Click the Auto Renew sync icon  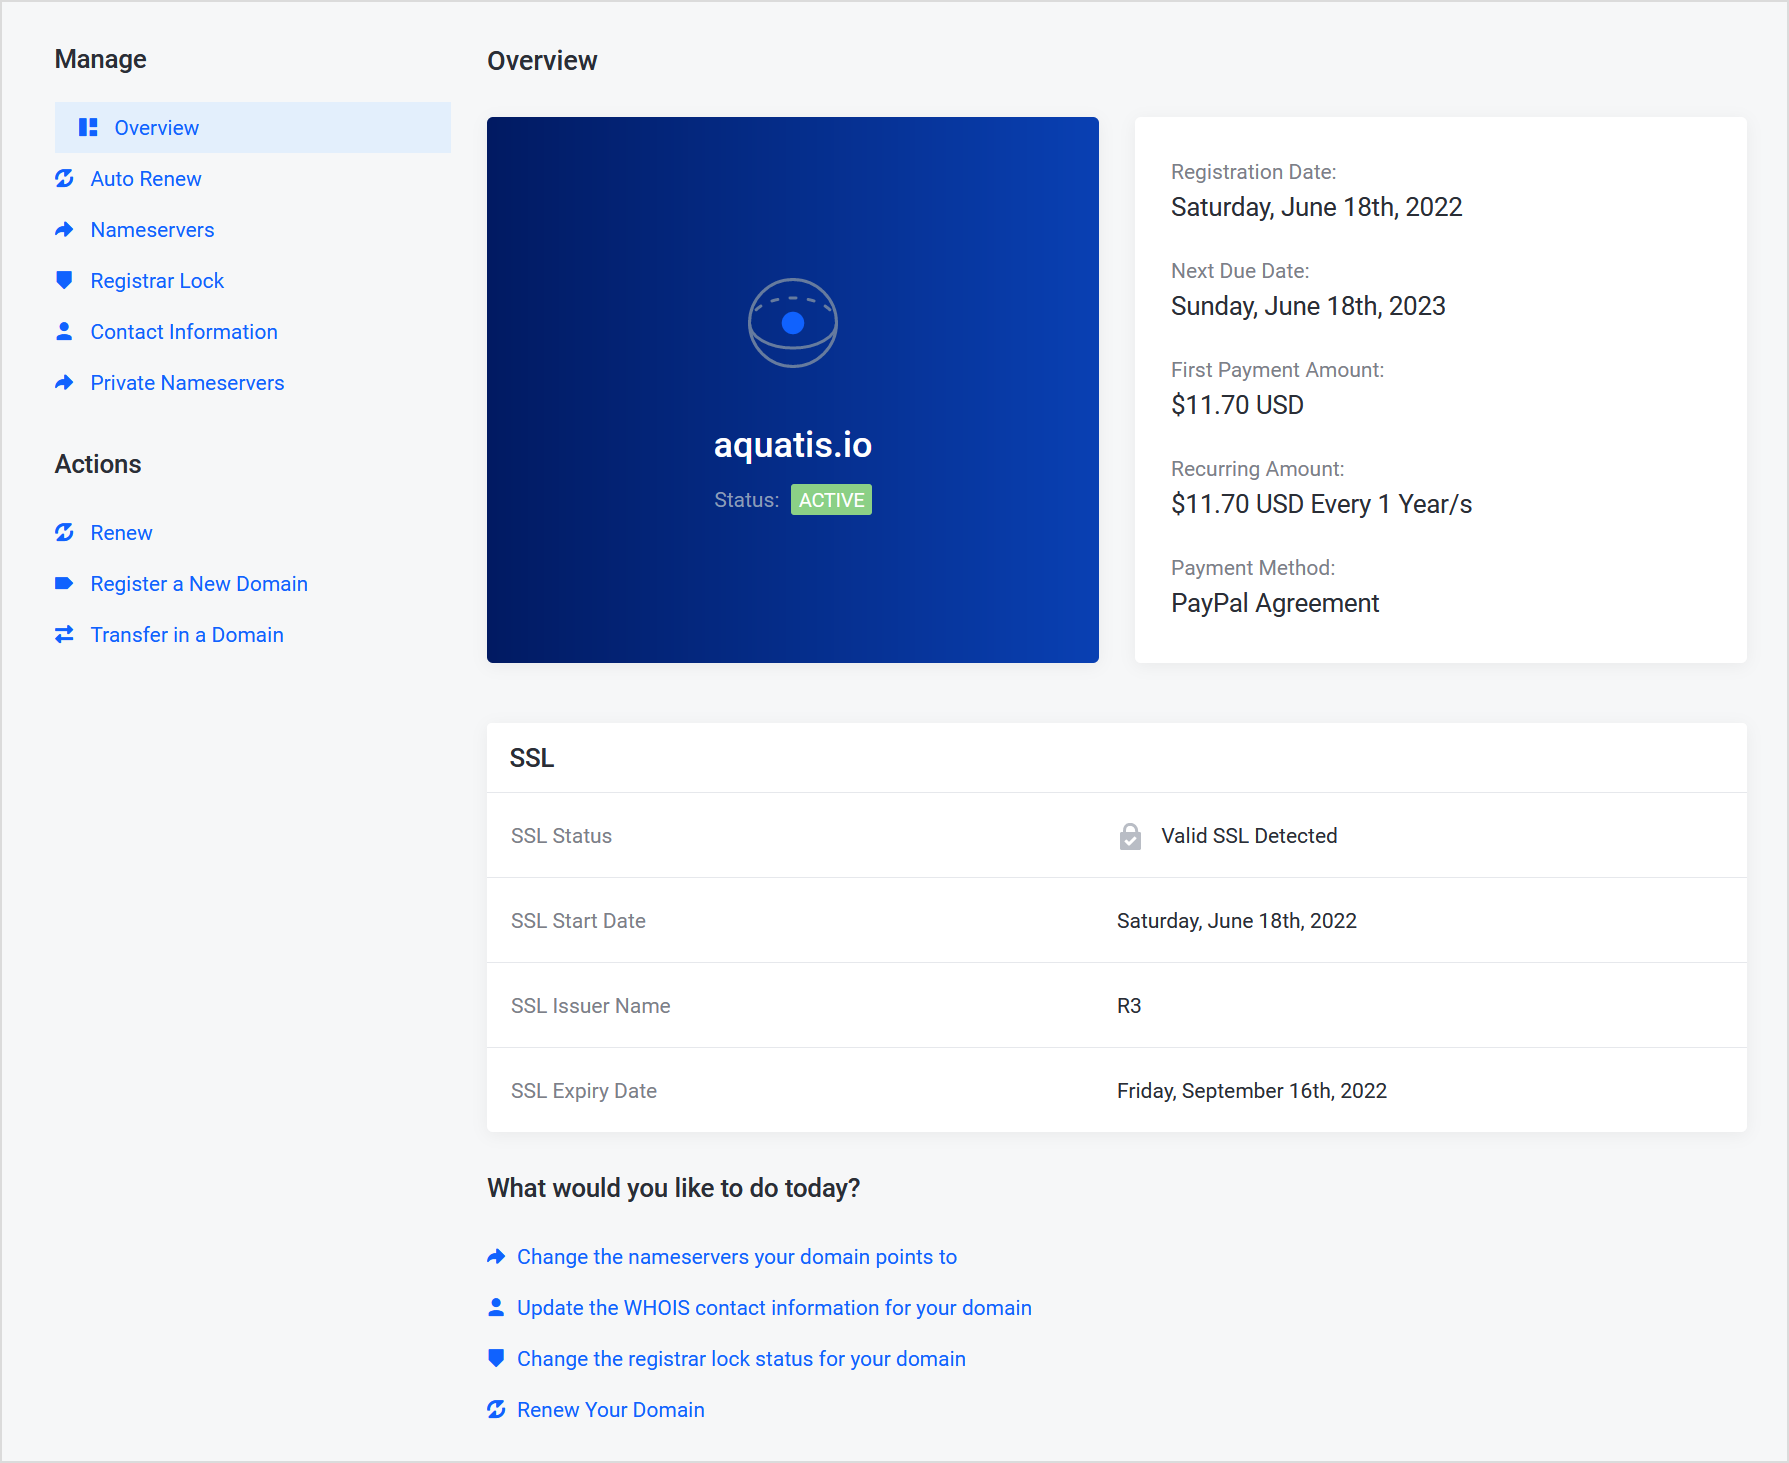tap(64, 178)
